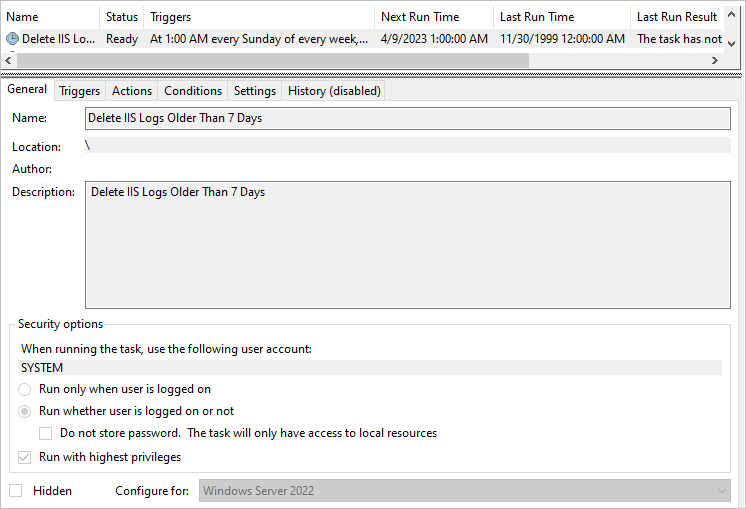
Task: Switch to the Actions tab
Action: click(132, 91)
